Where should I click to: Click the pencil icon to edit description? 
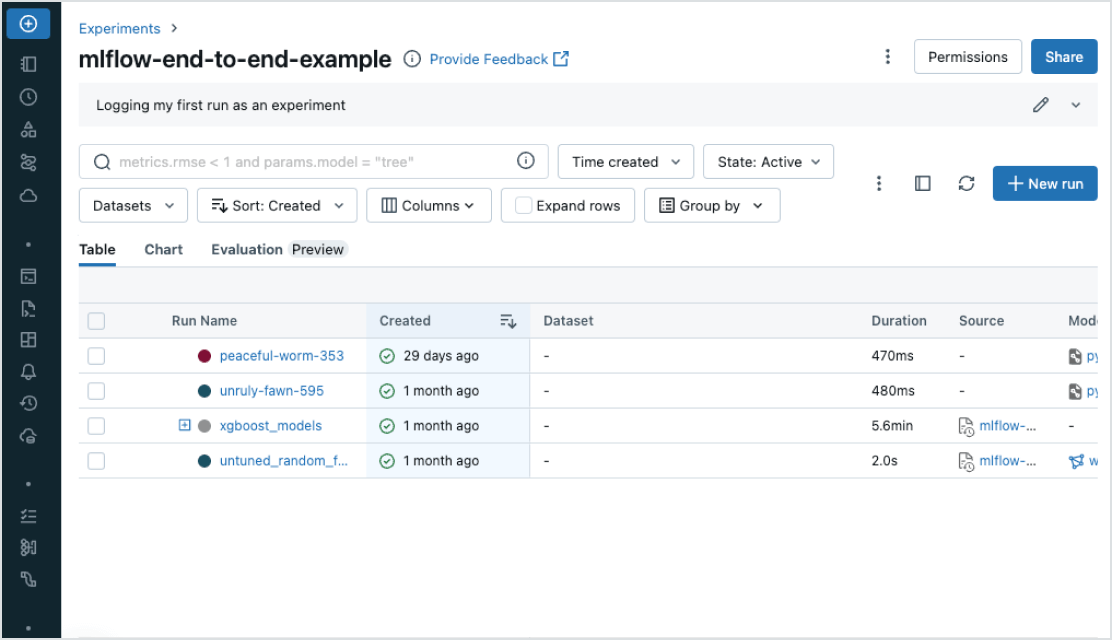pyautogui.click(x=1041, y=105)
